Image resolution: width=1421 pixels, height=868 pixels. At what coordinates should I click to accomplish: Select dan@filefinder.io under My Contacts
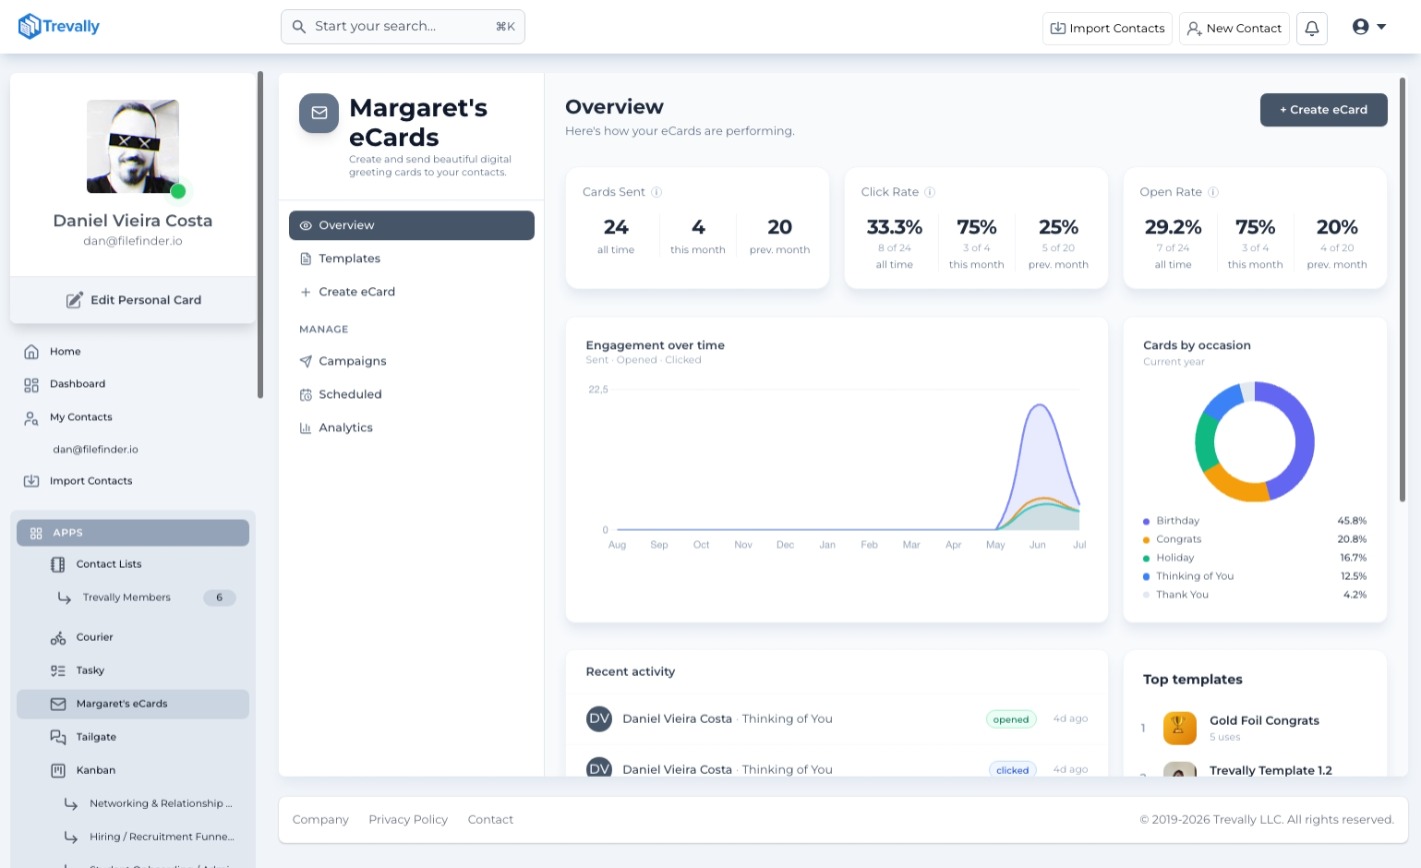click(x=96, y=450)
